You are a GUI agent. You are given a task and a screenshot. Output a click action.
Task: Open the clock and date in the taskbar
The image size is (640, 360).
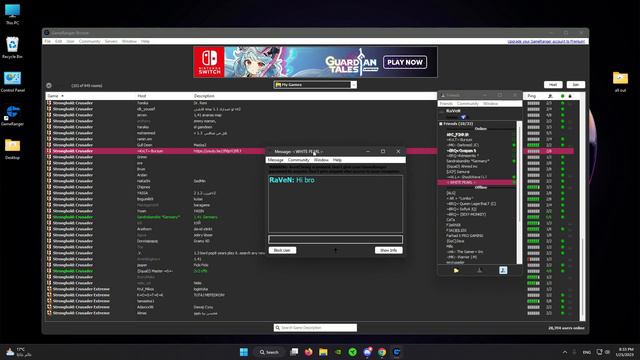tap(625, 352)
